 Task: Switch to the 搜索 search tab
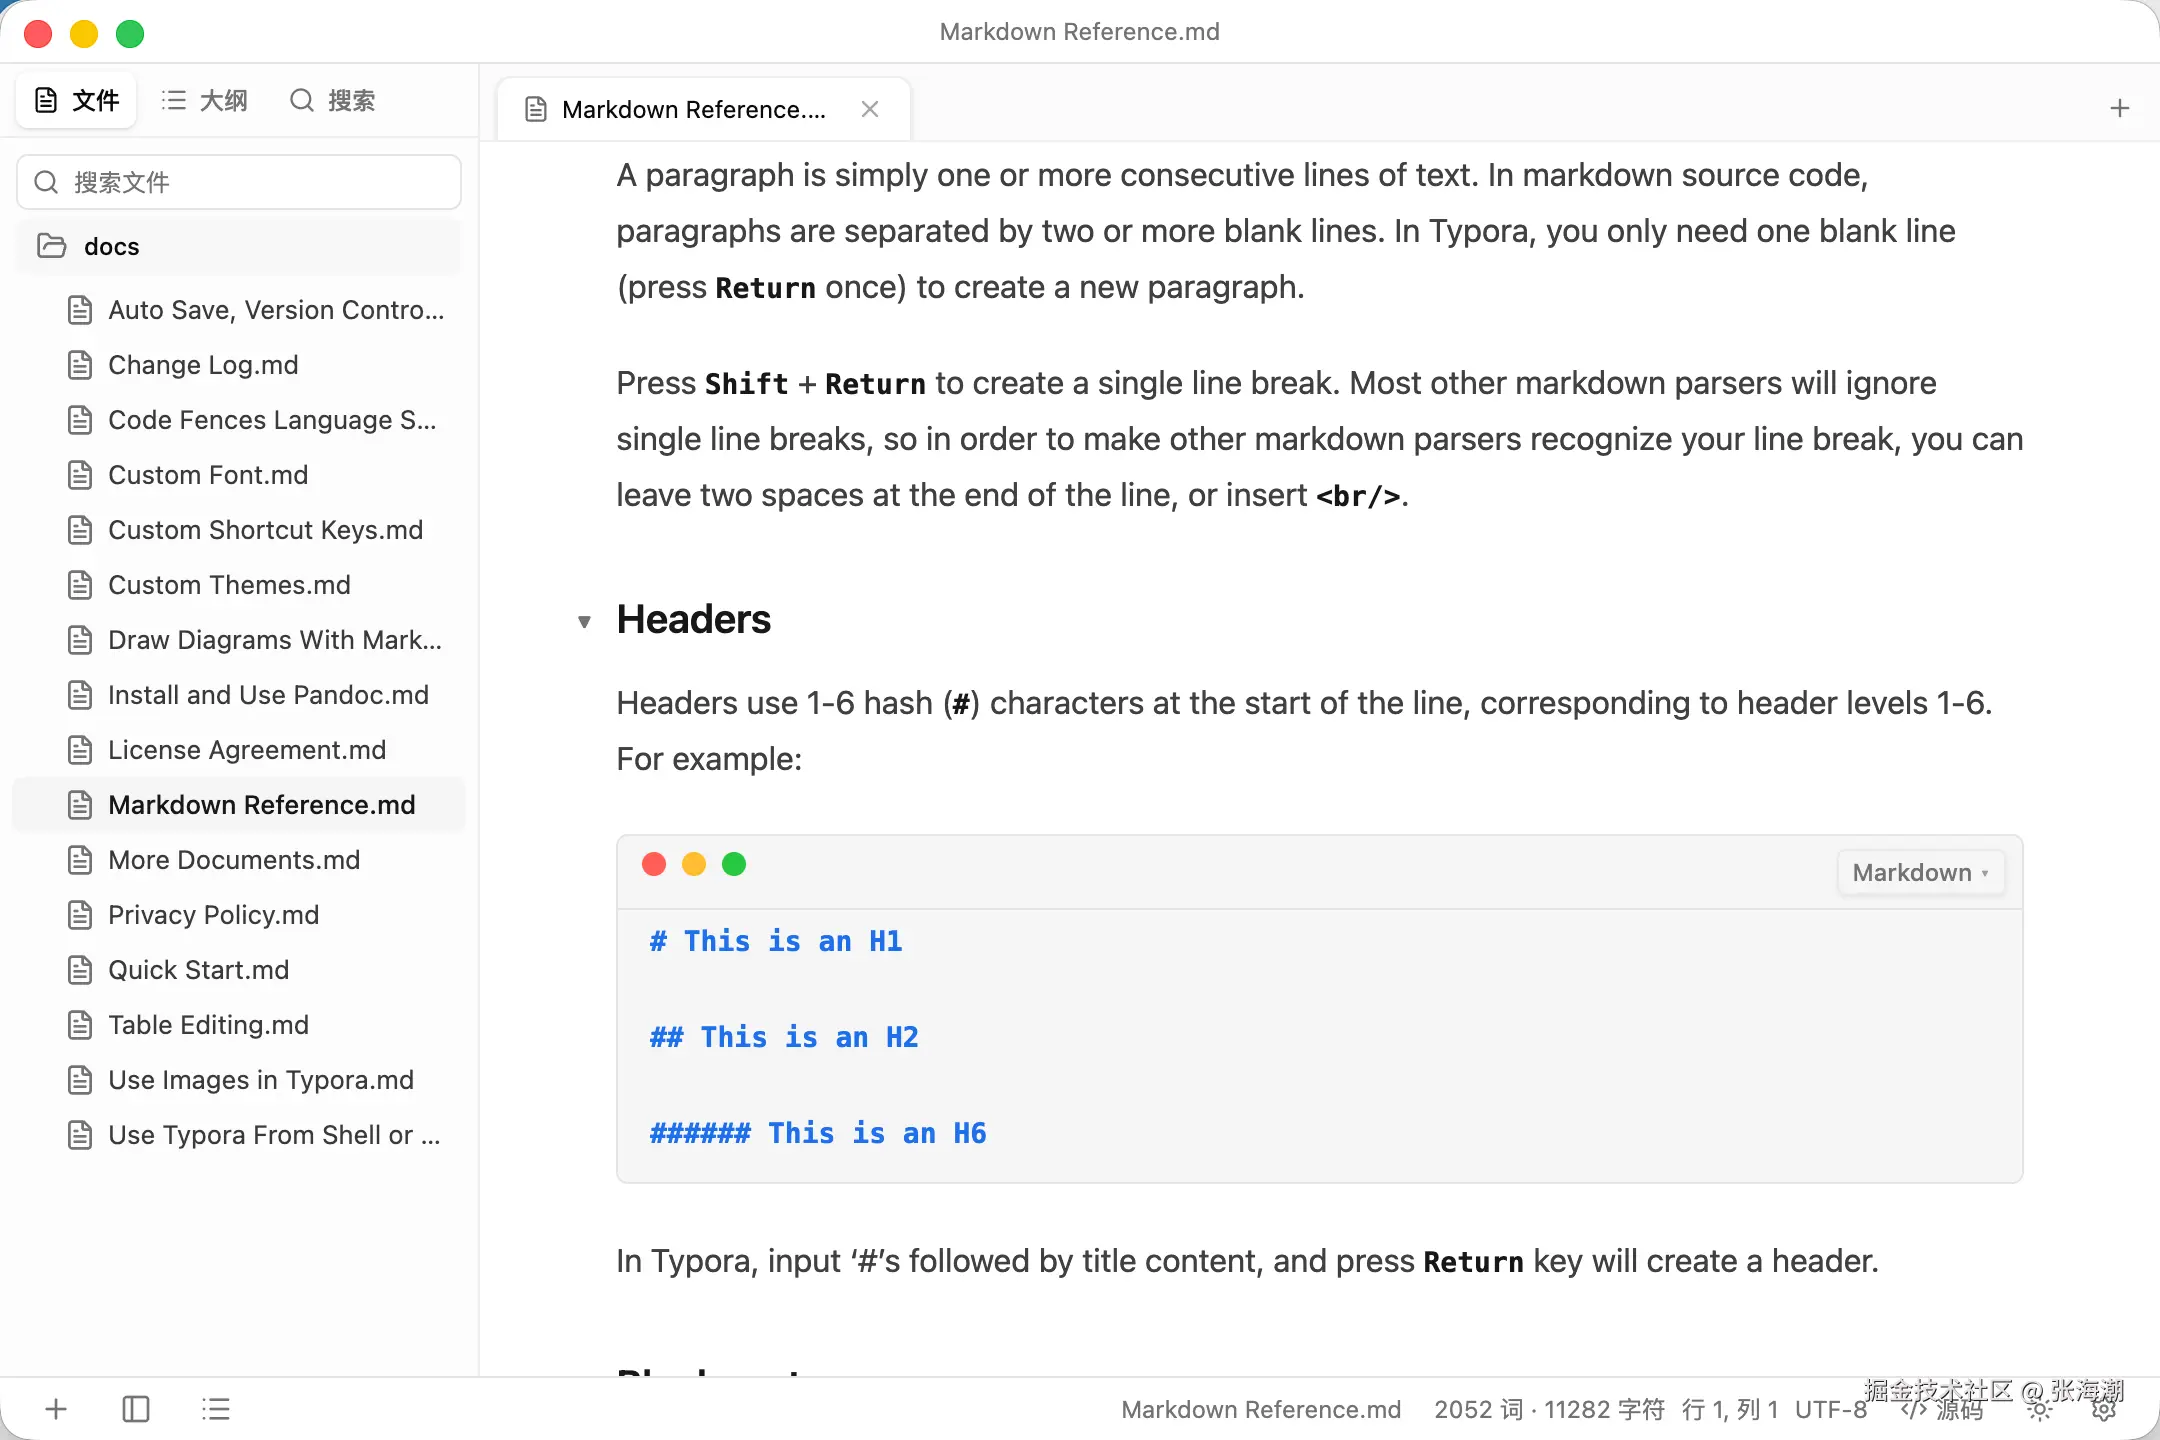coord(332,100)
